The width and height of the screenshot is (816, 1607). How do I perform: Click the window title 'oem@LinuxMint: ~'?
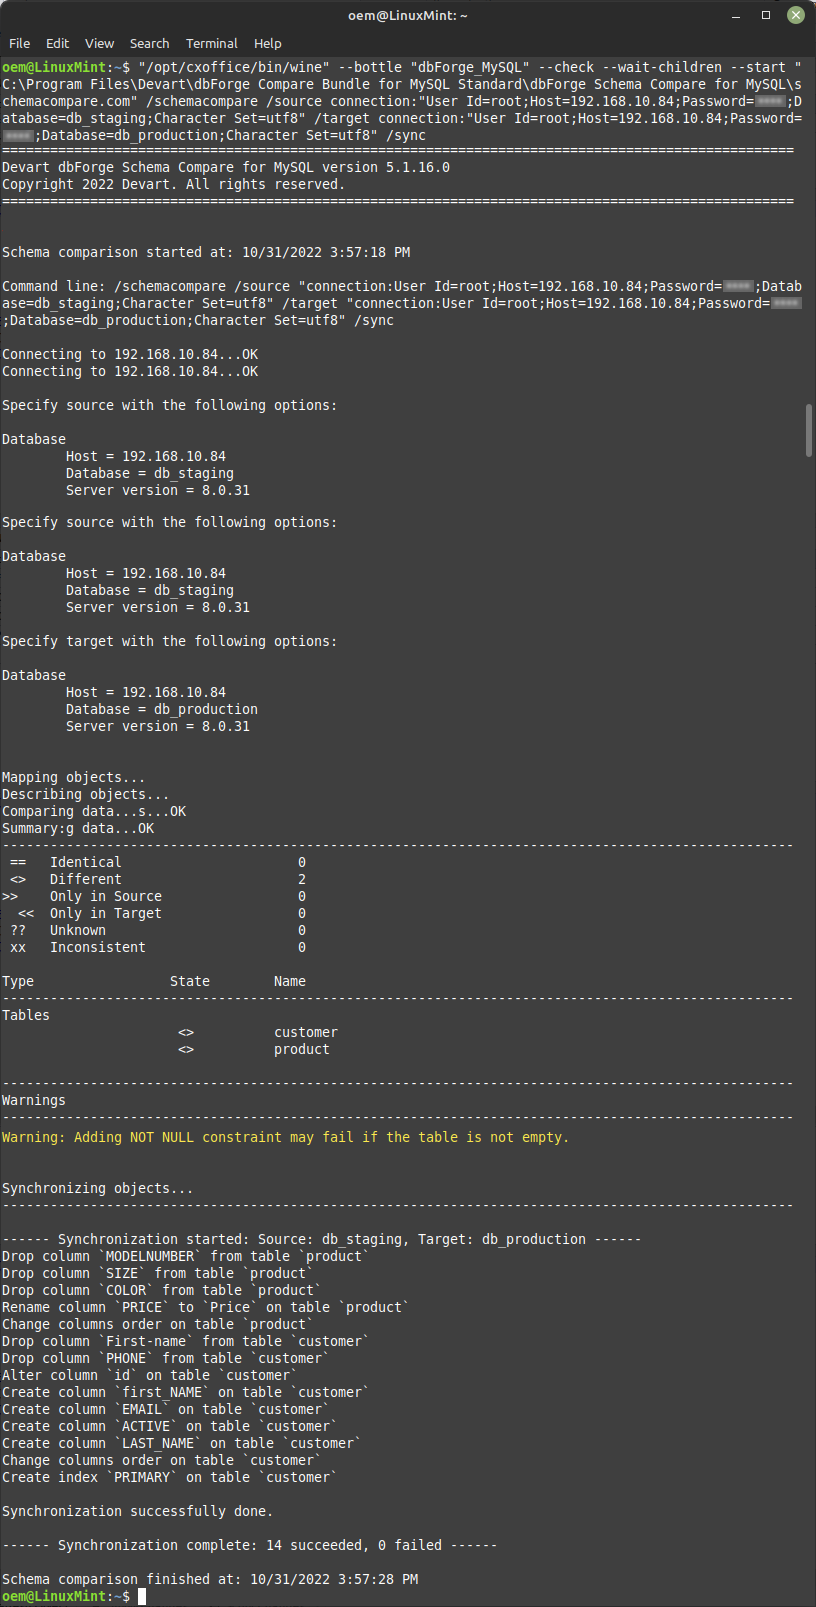coord(408,15)
